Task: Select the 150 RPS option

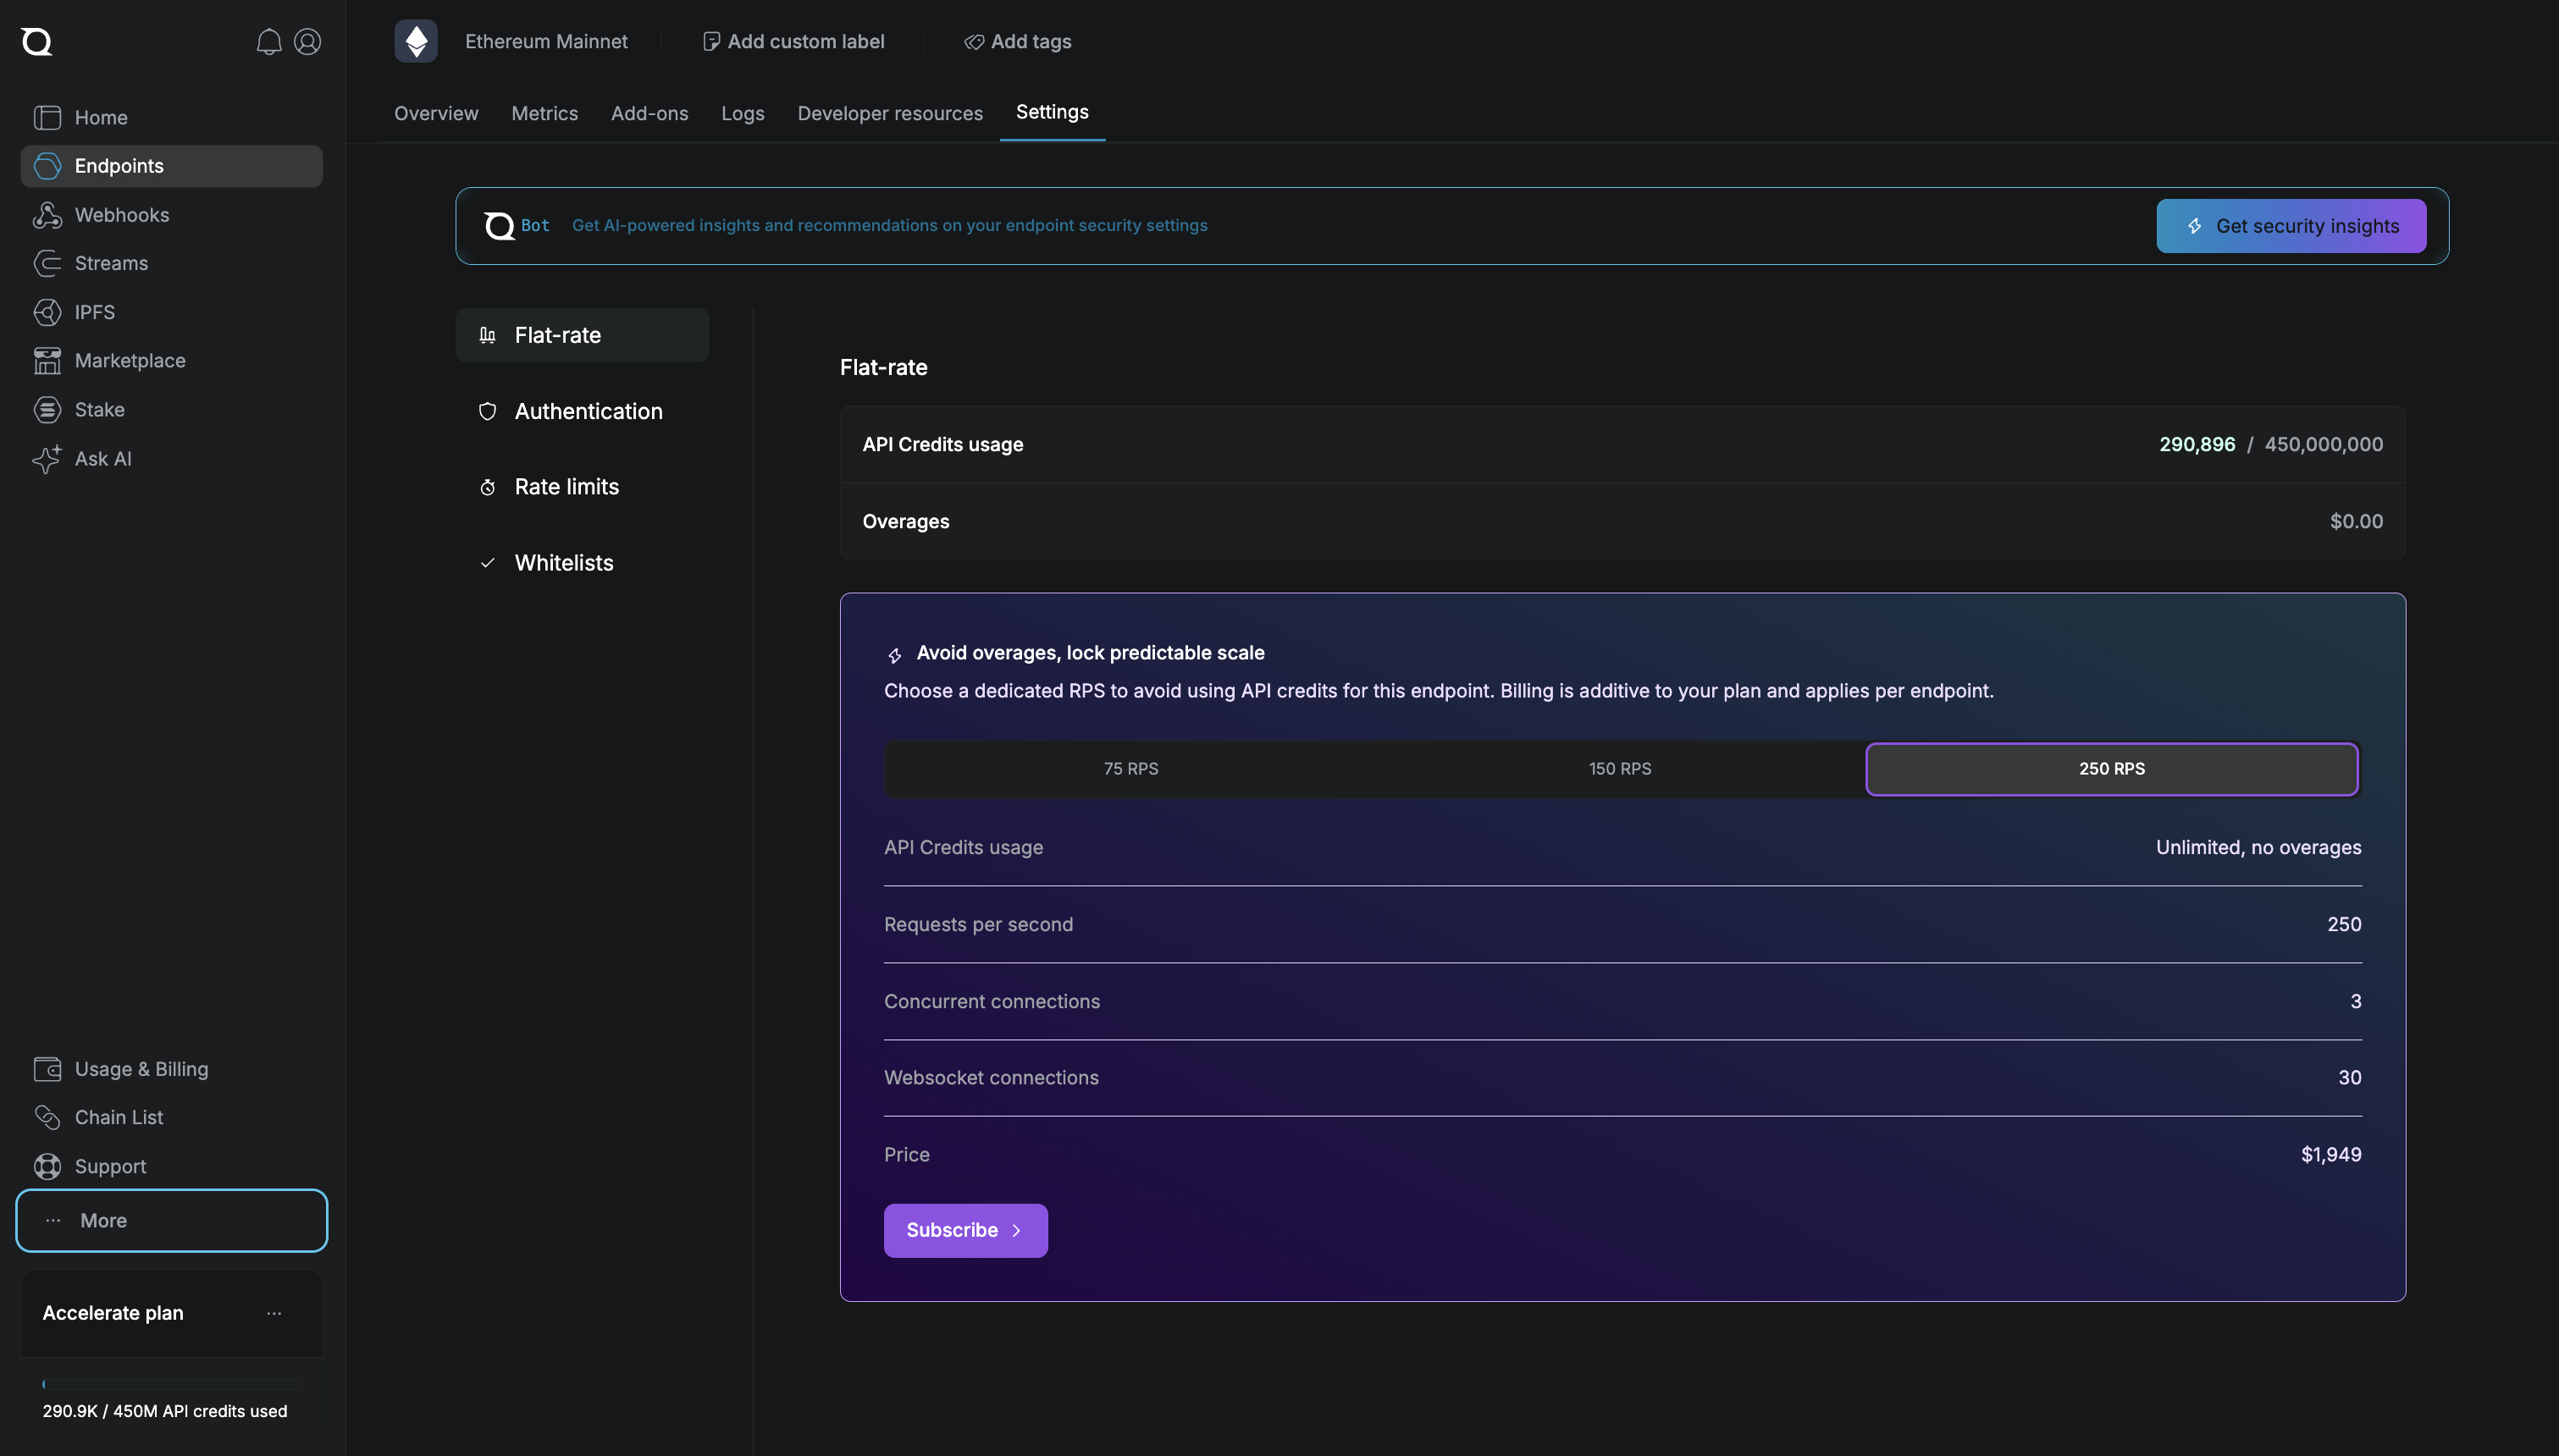Action: tap(1618, 768)
